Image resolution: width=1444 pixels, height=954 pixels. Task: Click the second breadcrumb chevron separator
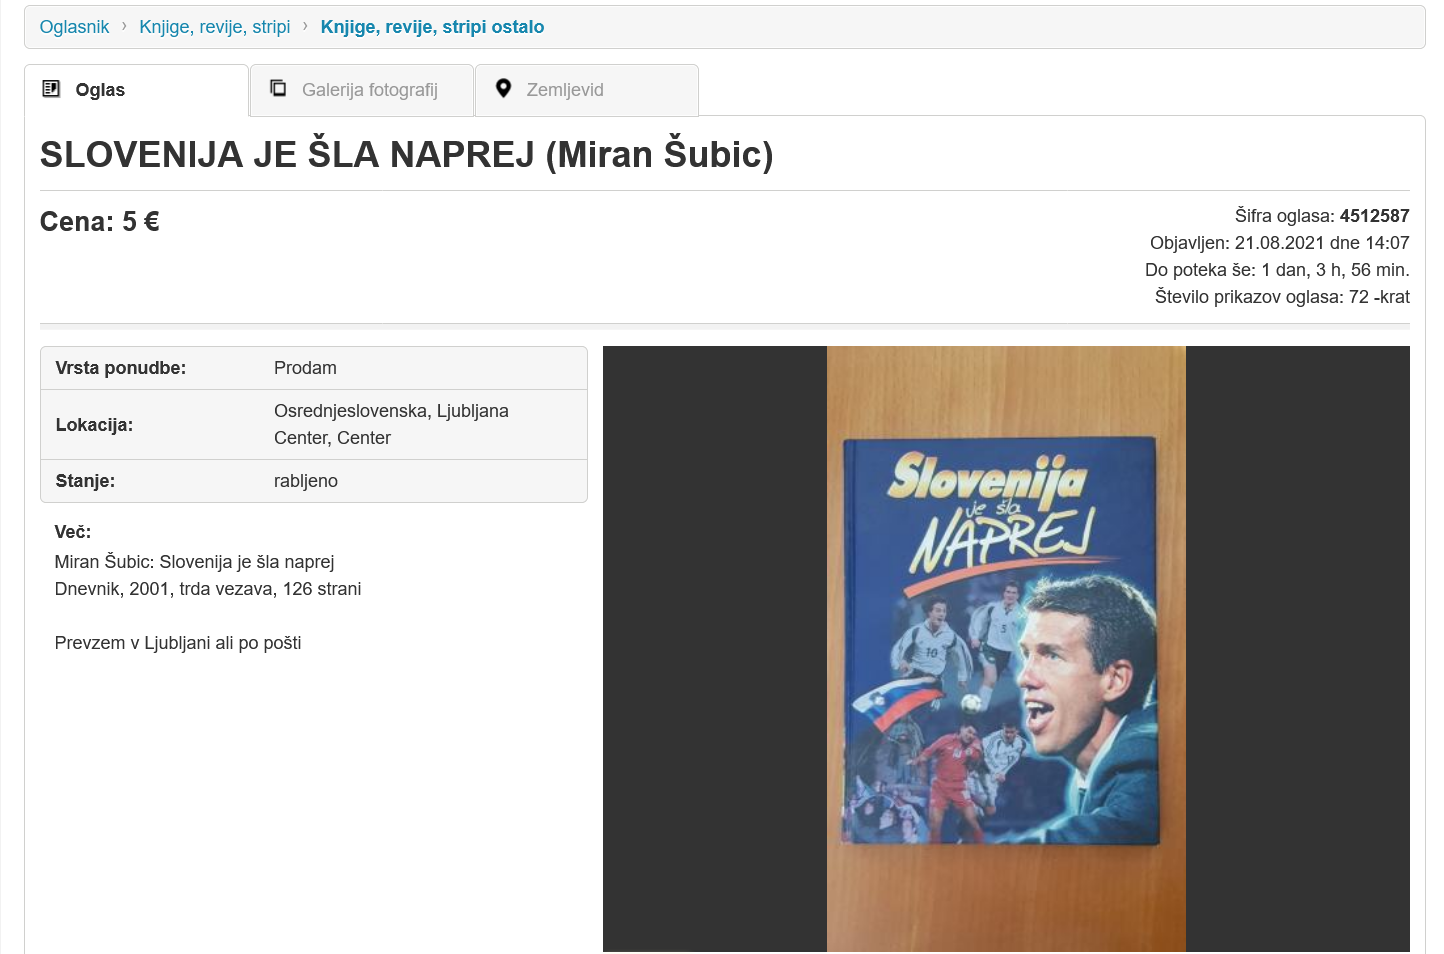305,26
